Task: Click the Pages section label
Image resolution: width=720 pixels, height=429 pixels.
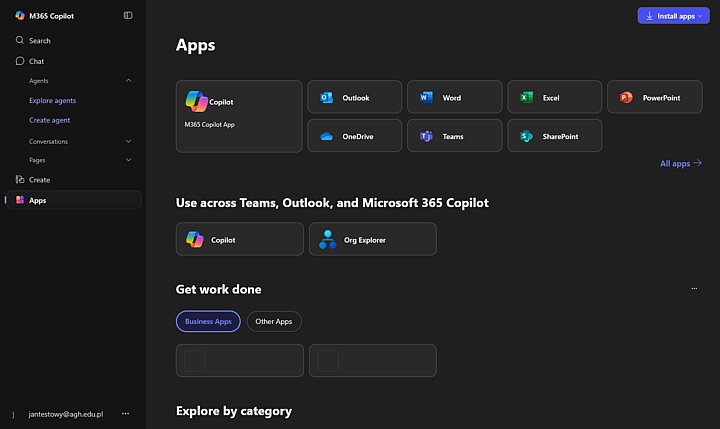Action: (x=37, y=160)
